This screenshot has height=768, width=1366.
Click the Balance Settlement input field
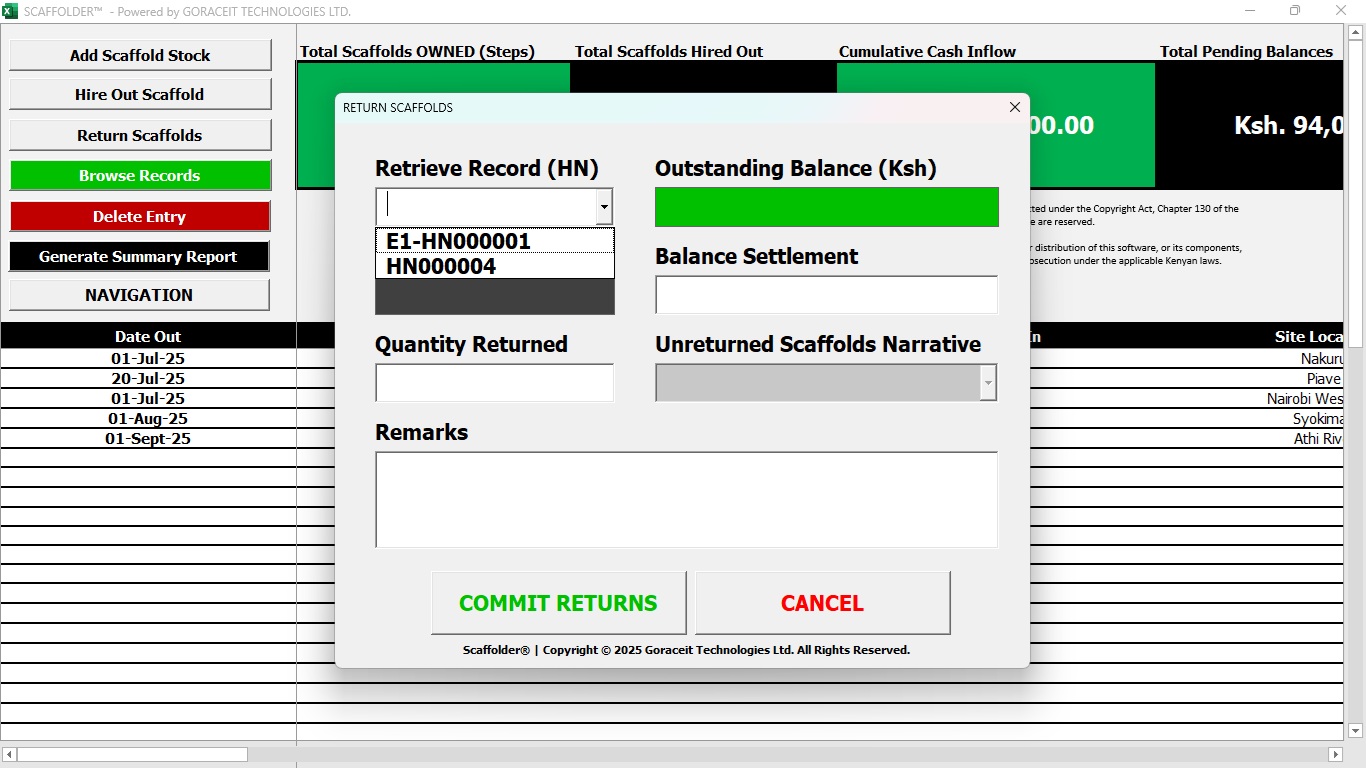pos(826,295)
